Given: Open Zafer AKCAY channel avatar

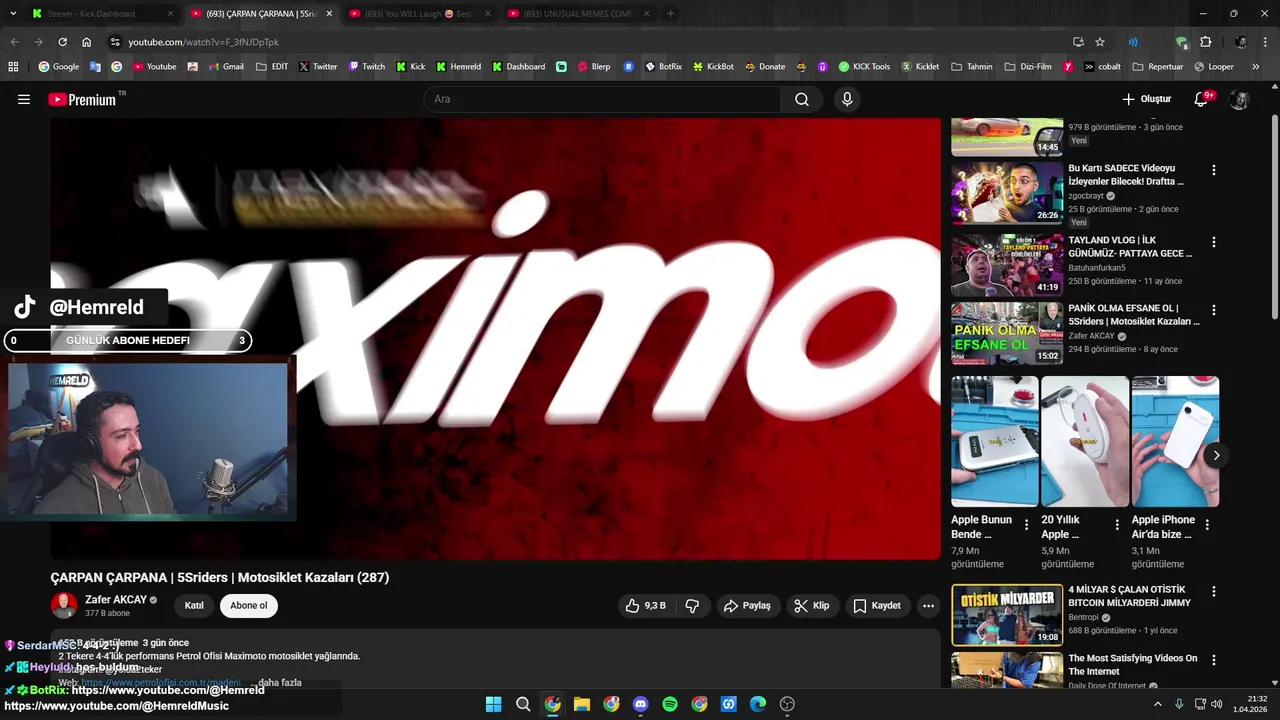Looking at the screenshot, I should [x=64, y=605].
